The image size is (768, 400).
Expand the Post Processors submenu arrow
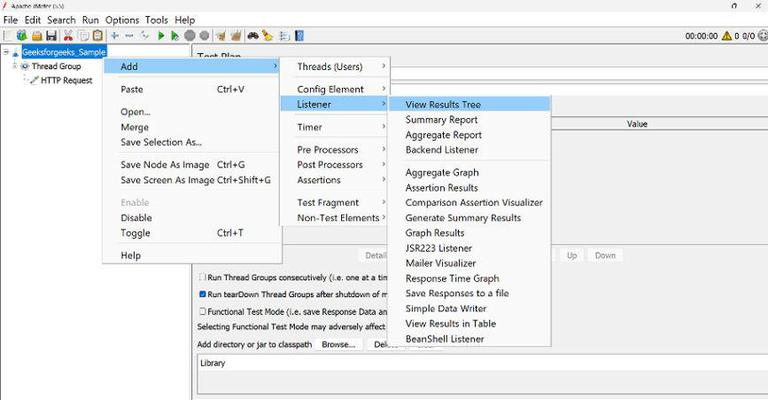[384, 165]
